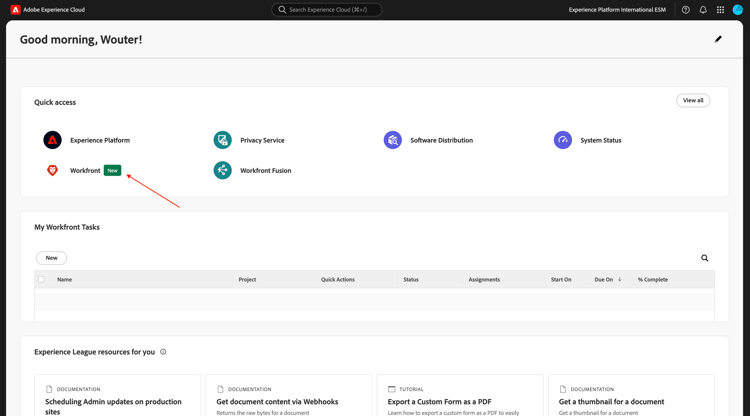Sort by the Due On column header
The height and width of the screenshot is (416, 750).
pyautogui.click(x=604, y=279)
